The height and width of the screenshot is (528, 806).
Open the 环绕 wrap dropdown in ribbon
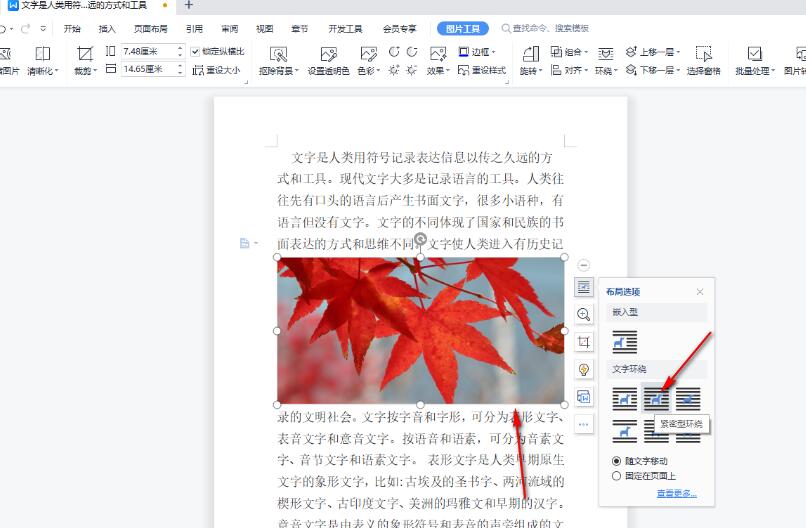click(x=604, y=71)
